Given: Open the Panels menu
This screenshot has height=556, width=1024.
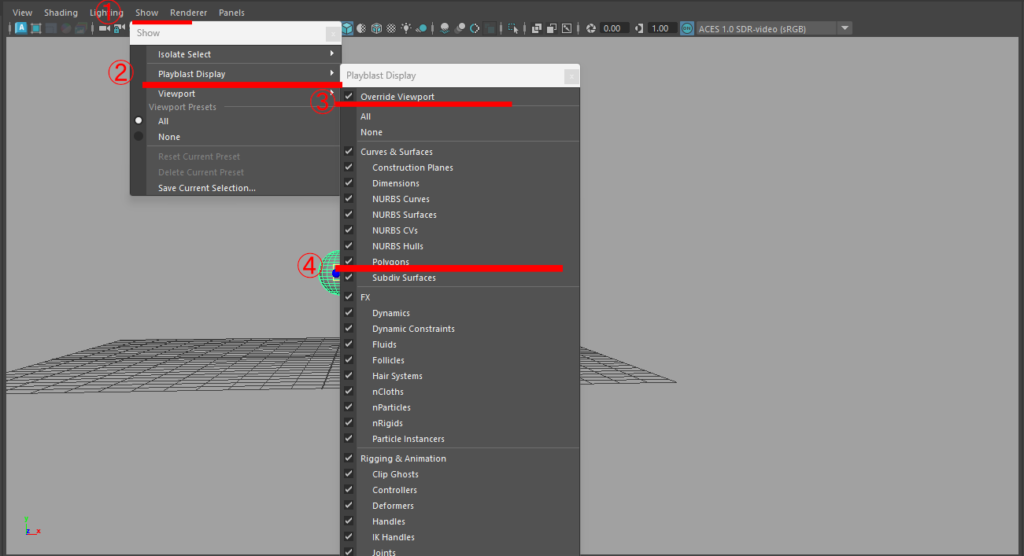Looking at the screenshot, I should (231, 13).
